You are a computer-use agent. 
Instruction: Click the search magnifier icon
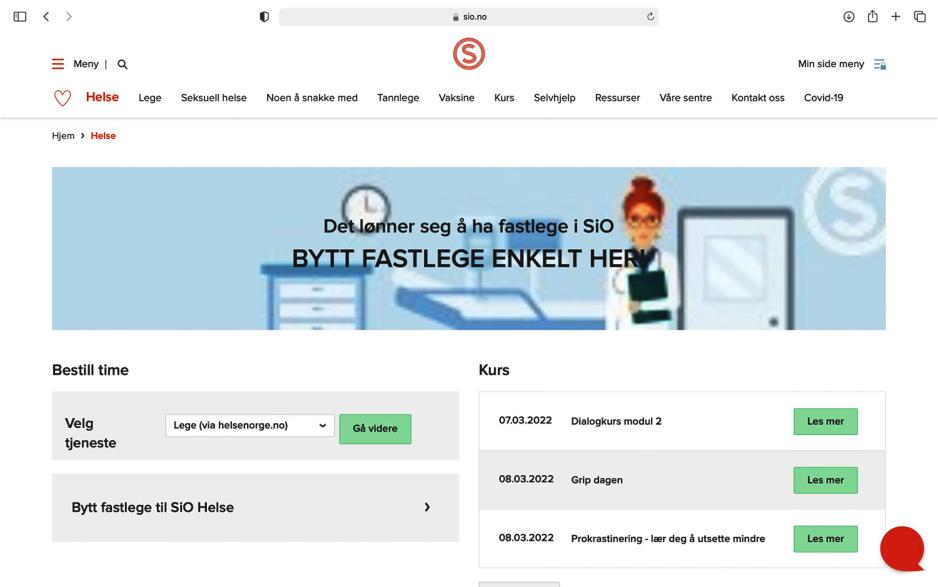[123, 64]
